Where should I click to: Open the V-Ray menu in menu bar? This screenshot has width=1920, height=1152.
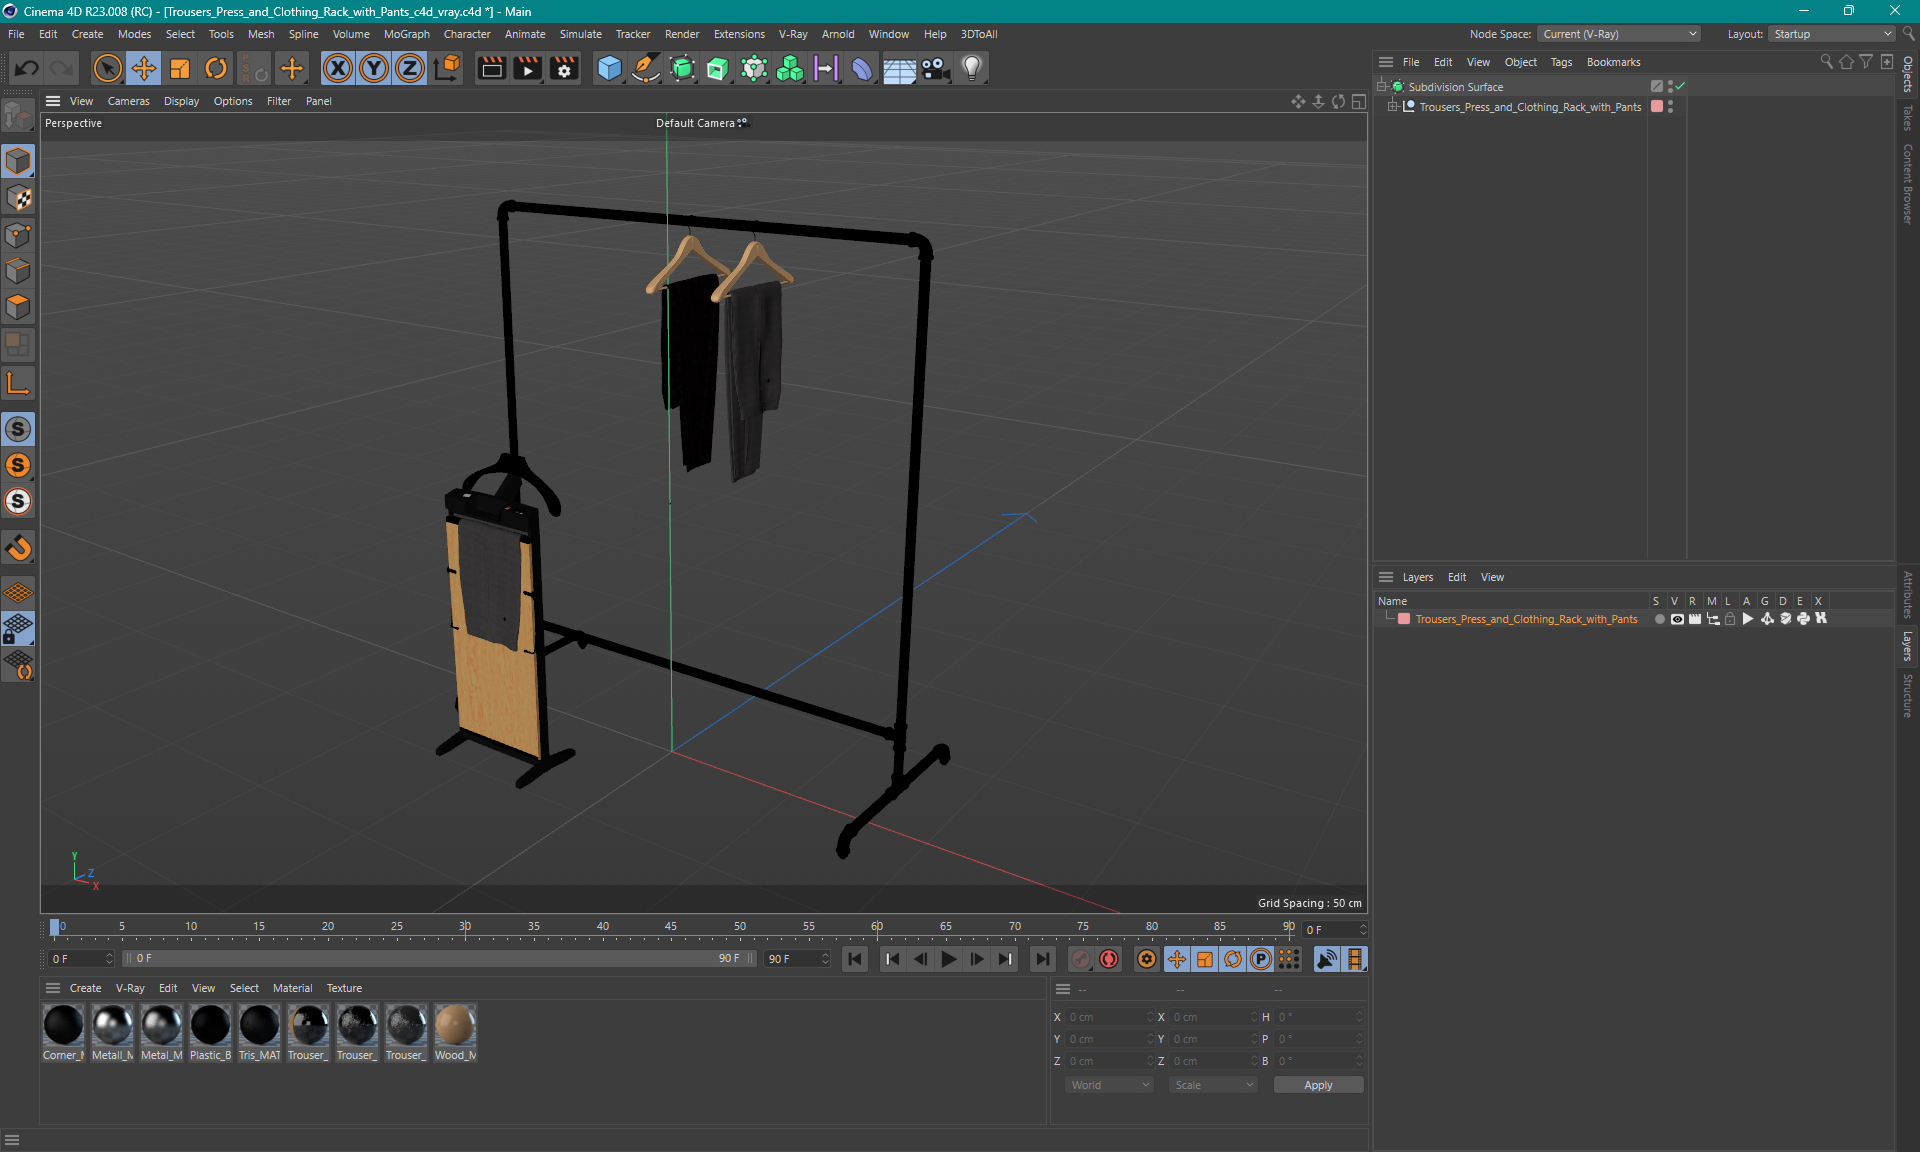point(793,34)
